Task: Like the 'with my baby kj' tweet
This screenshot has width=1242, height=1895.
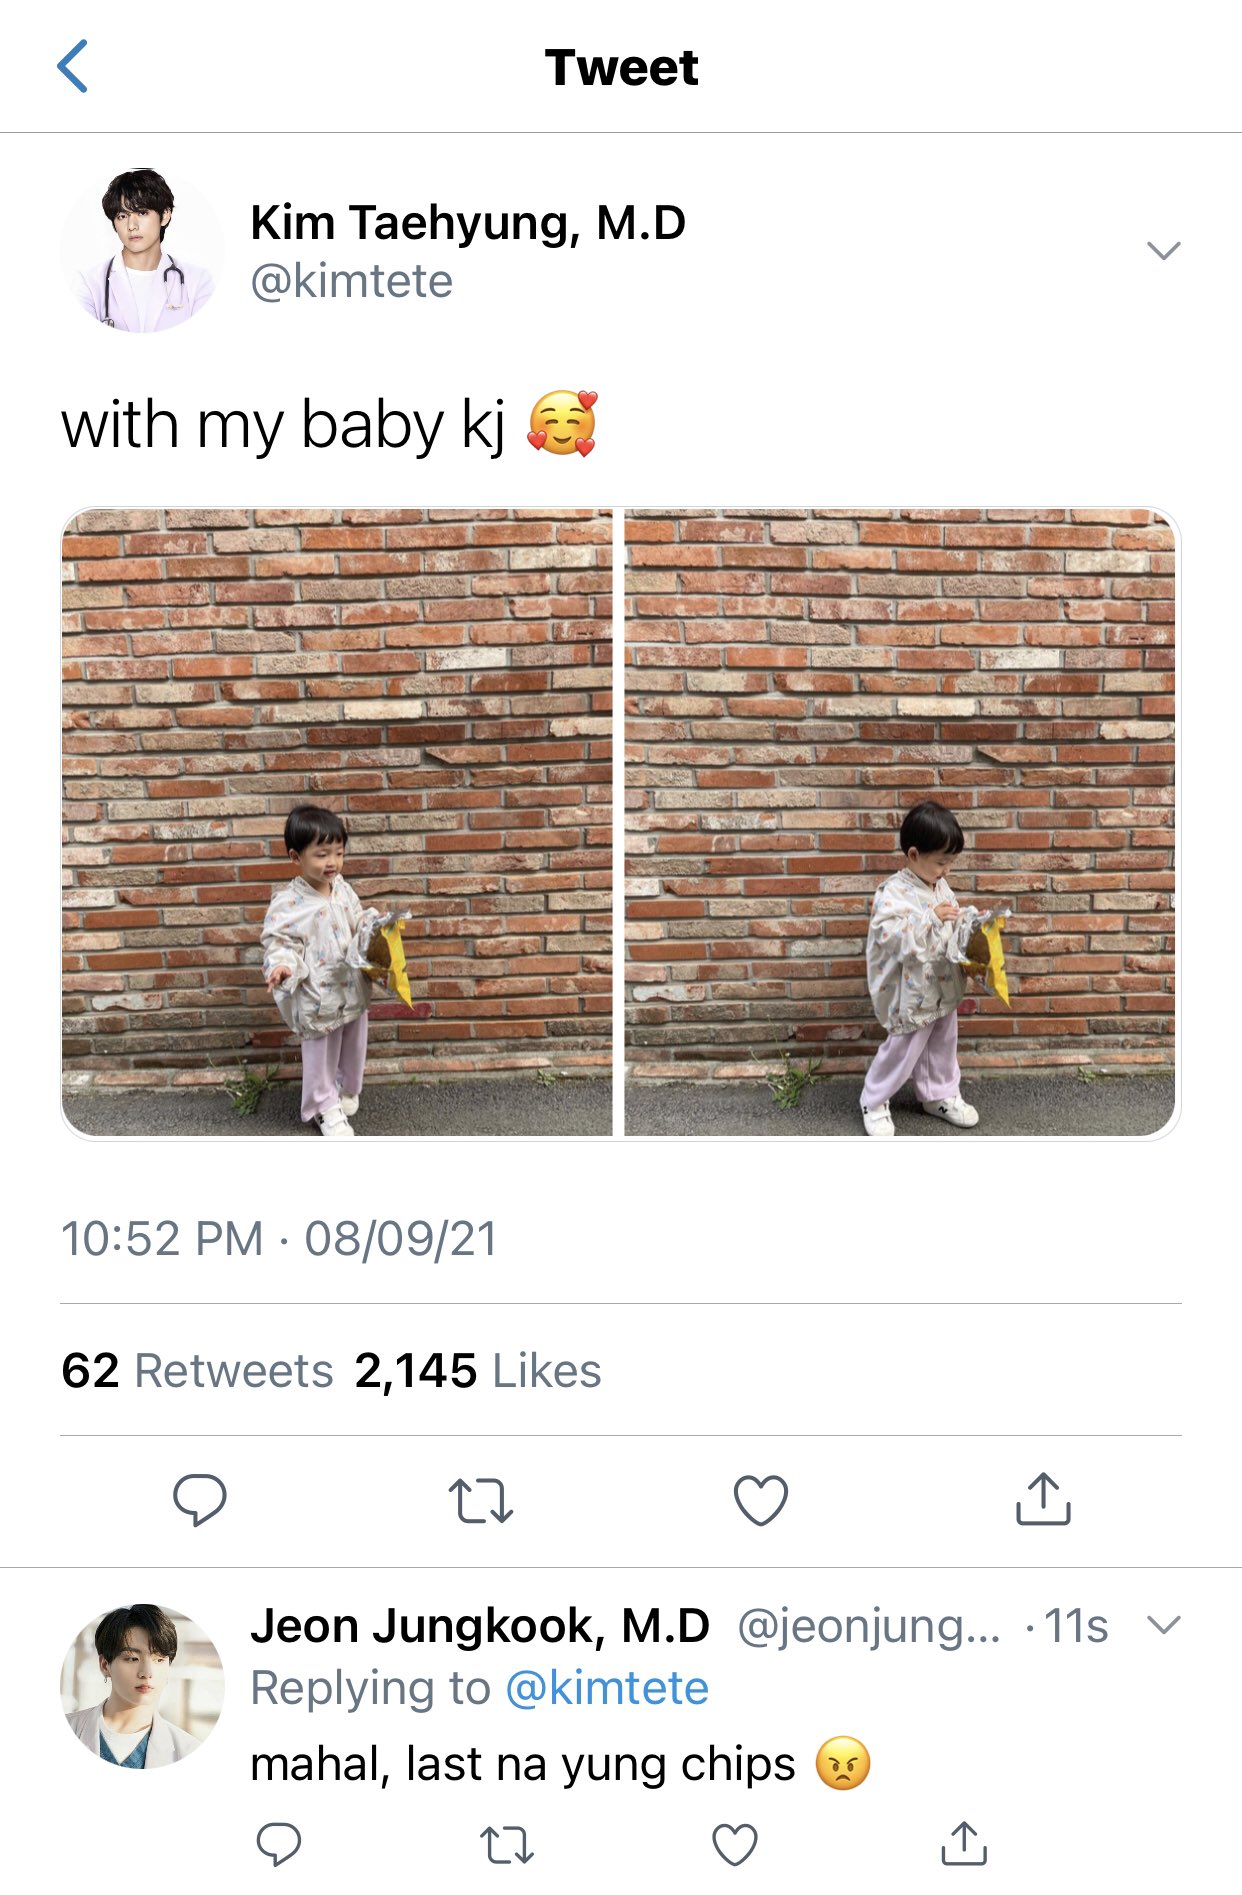Action: (x=761, y=1500)
